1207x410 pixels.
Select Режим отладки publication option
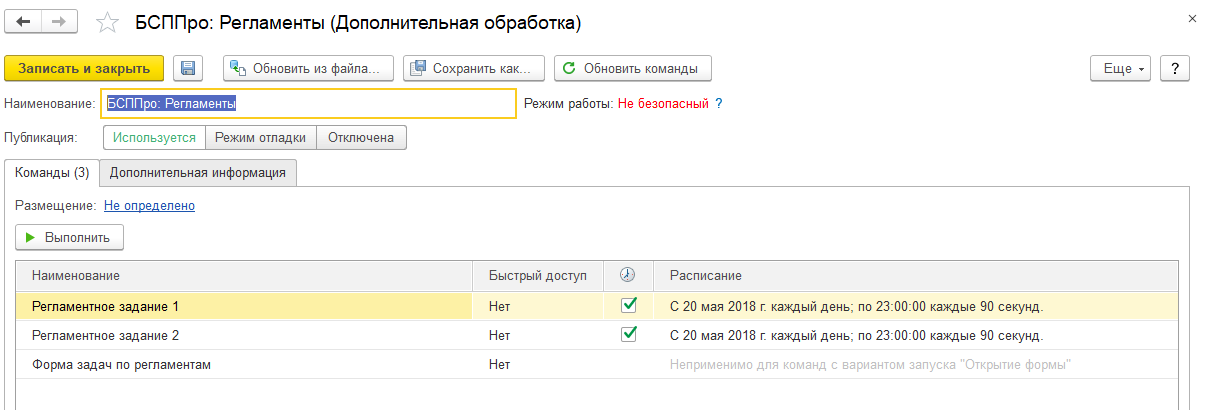pyautogui.click(x=261, y=137)
